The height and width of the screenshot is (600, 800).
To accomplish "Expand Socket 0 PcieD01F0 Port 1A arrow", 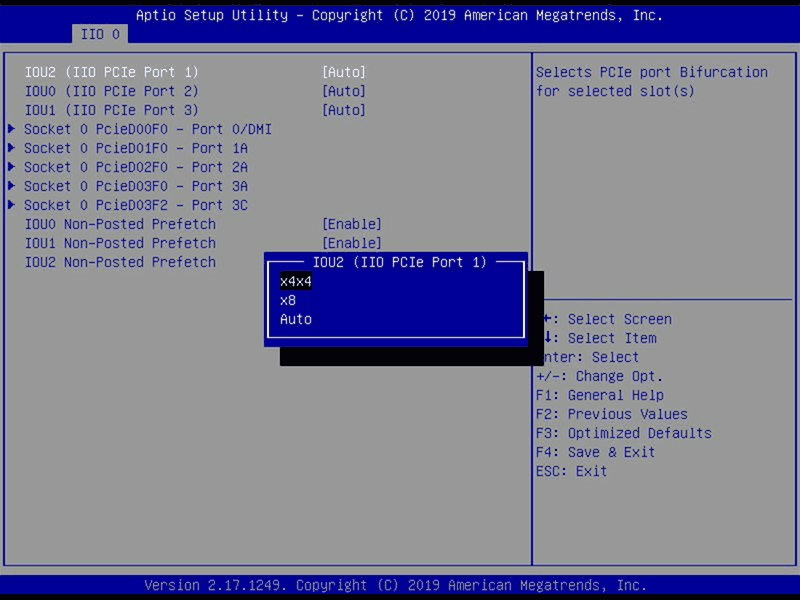I will 12,148.
